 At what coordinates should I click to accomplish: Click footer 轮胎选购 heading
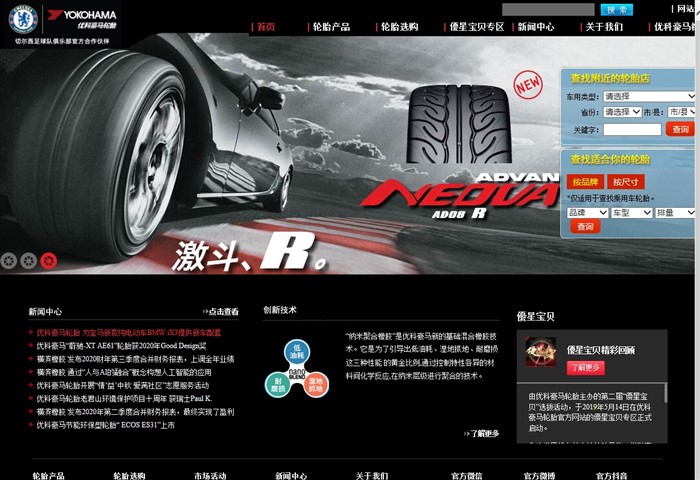click(129, 476)
